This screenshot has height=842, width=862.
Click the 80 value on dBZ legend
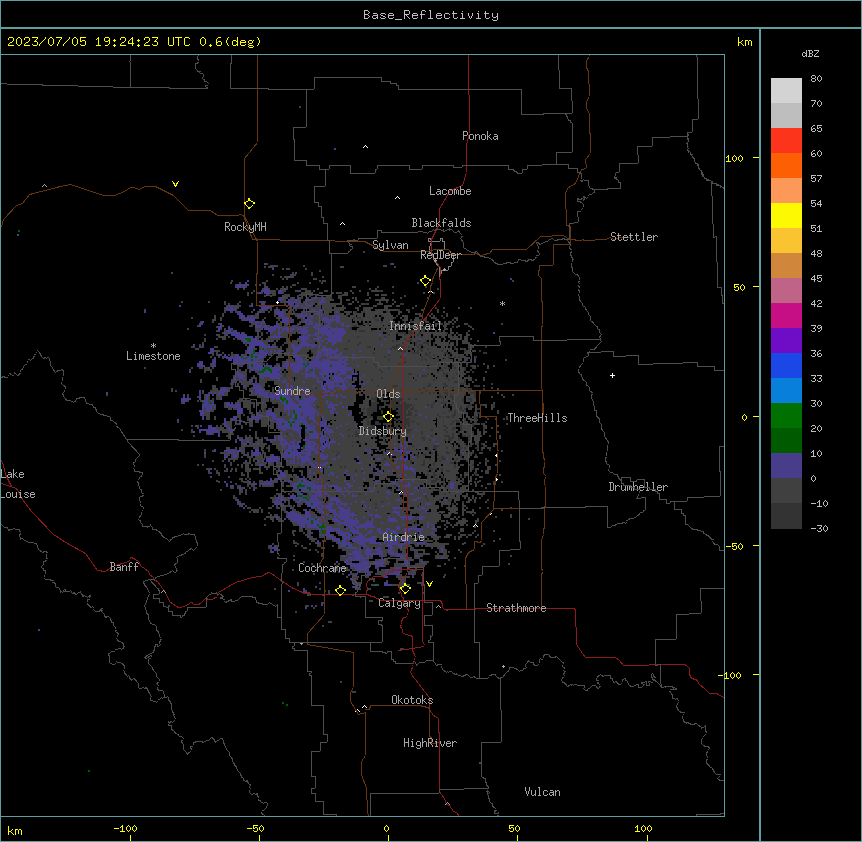coord(816,79)
